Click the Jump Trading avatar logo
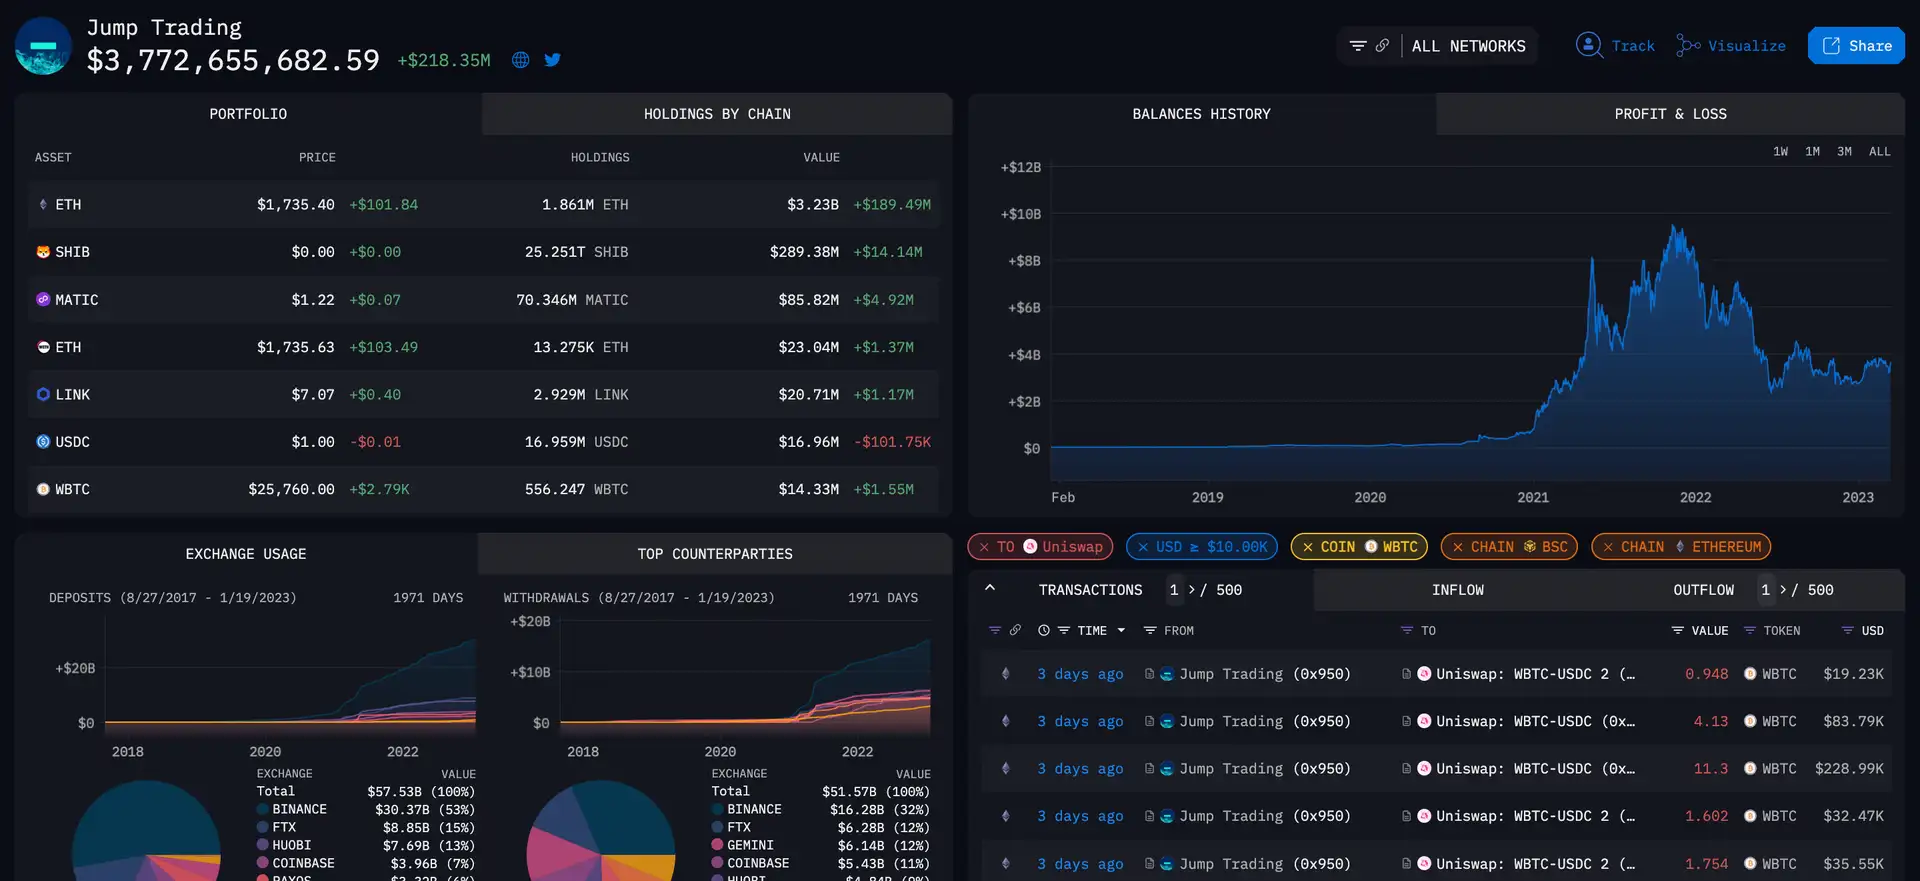The width and height of the screenshot is (1920, 881). (x=43, y=46)
